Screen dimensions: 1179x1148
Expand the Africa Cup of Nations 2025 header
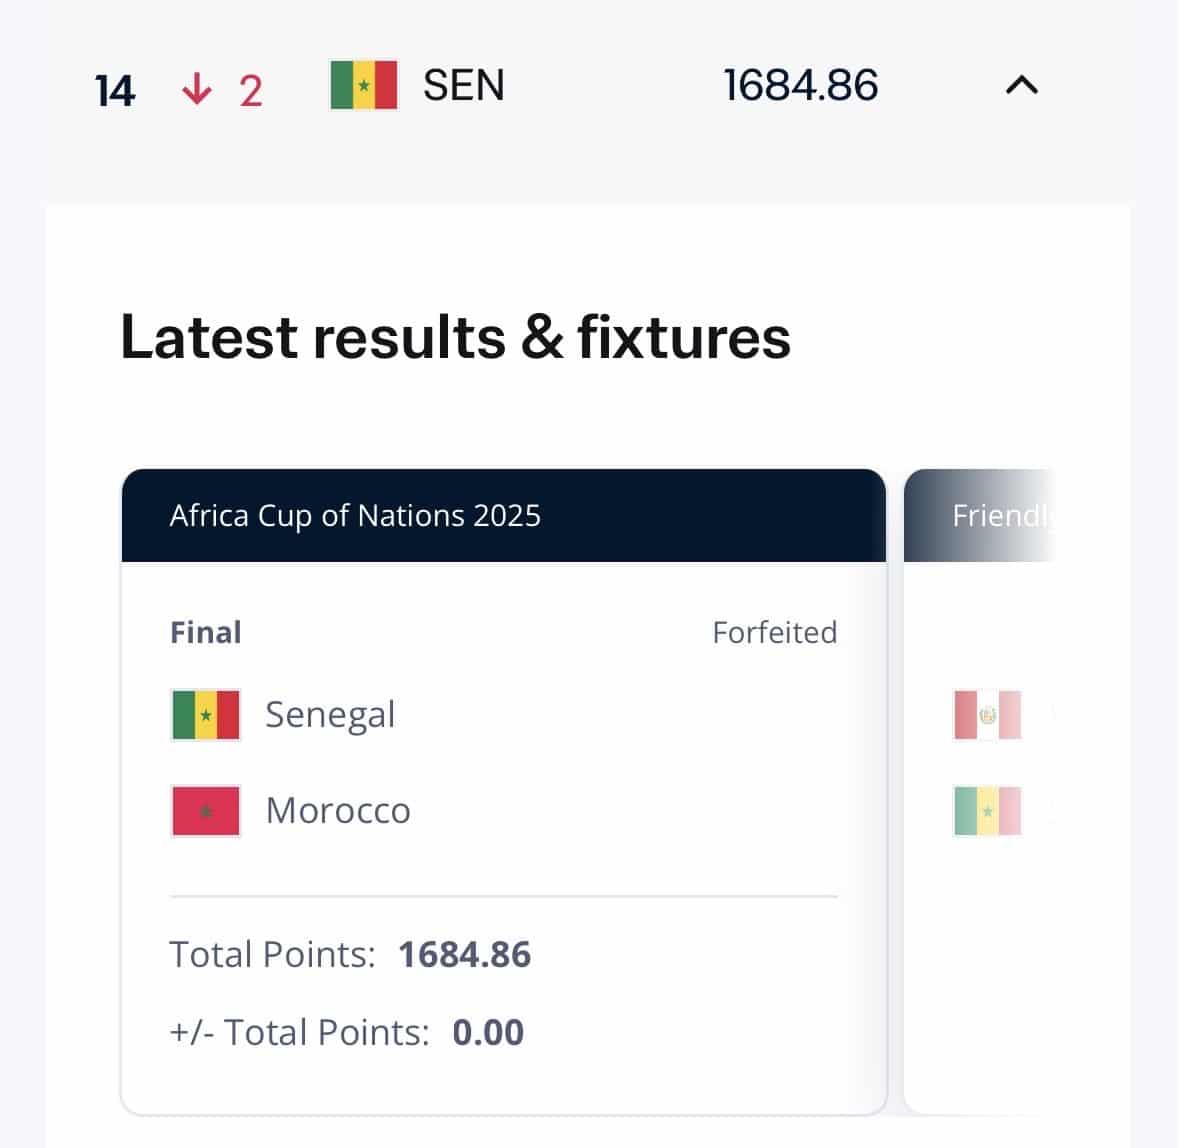point(354,515)
